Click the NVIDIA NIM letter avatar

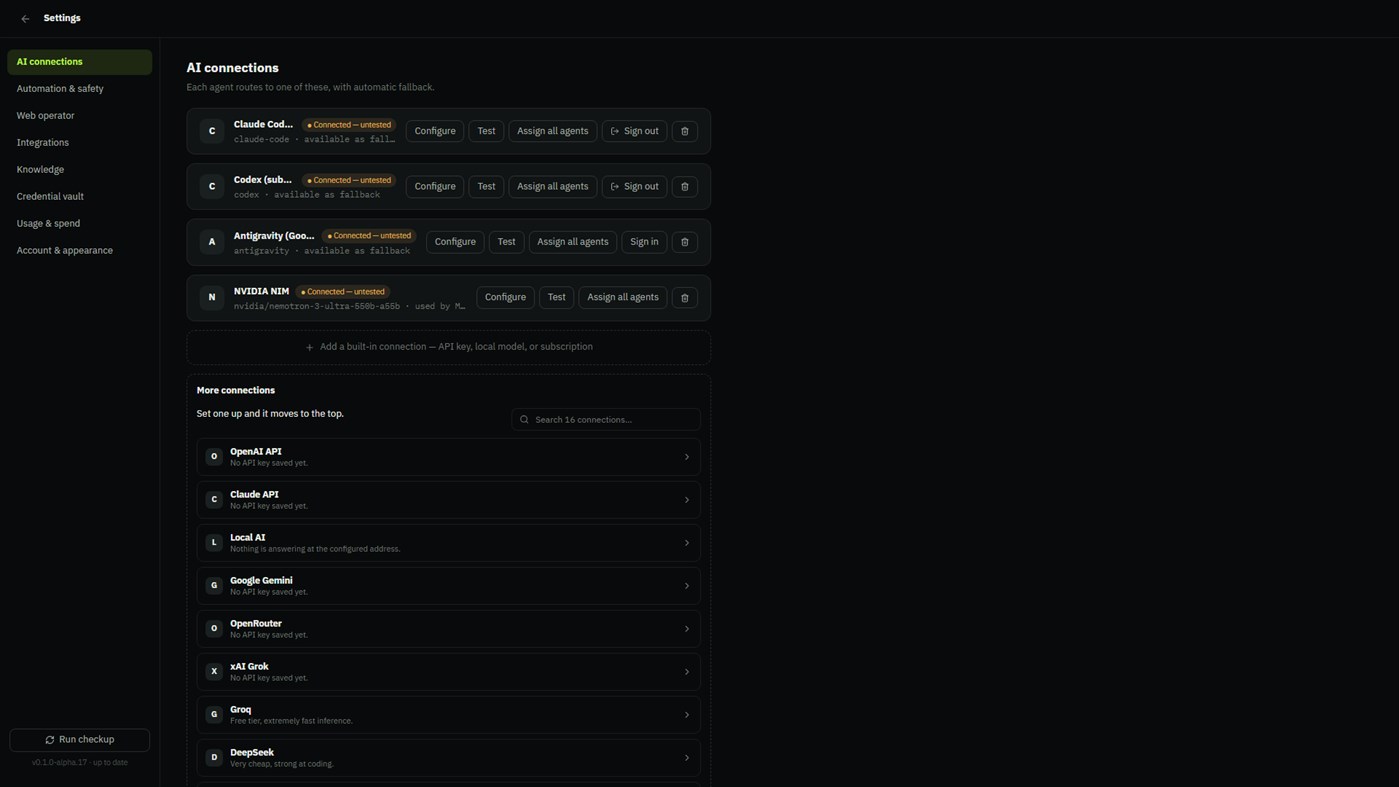212,298
